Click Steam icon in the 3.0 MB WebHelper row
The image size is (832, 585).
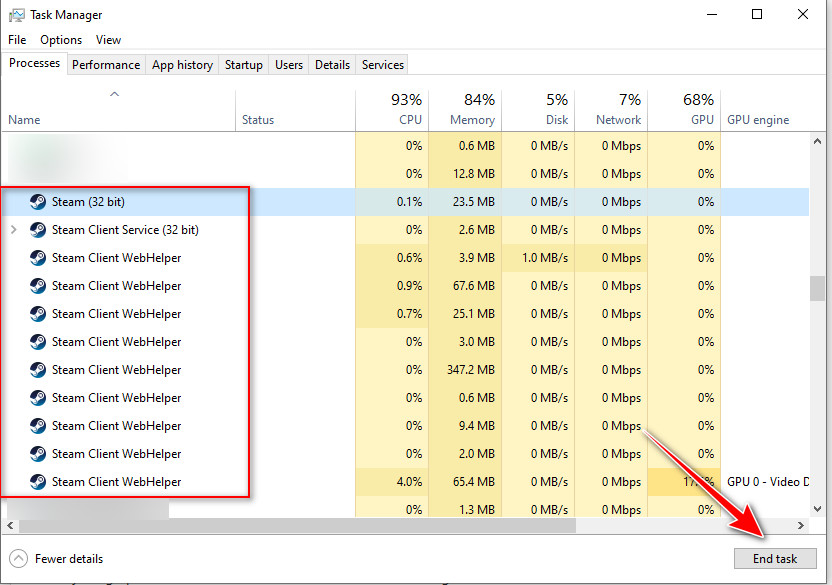[x=38, y=342]
